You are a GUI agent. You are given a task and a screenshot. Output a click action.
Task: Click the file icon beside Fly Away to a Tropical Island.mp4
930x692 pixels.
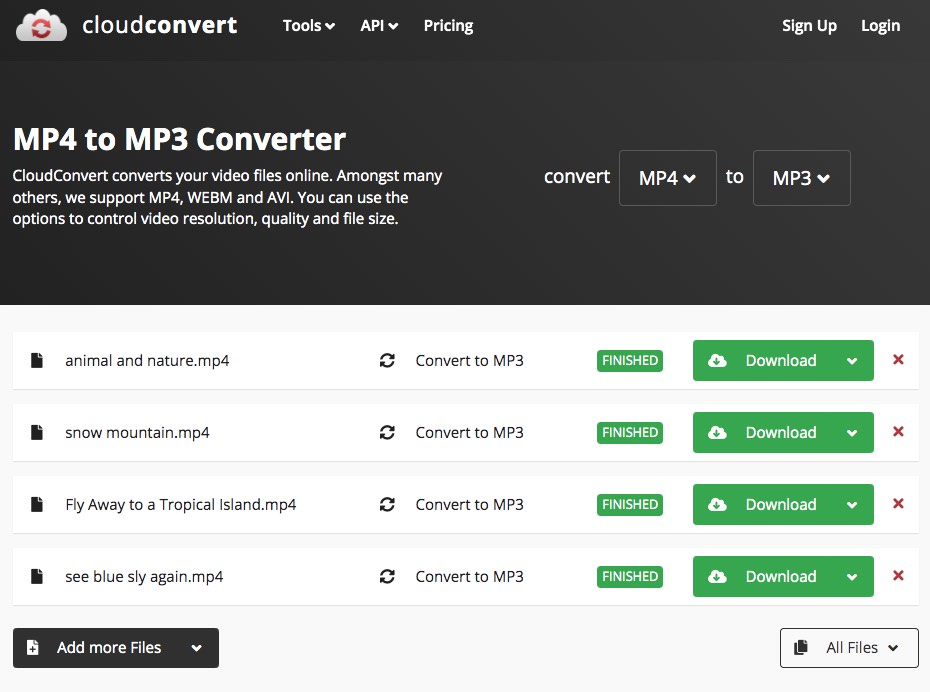[x=37, y=504]
